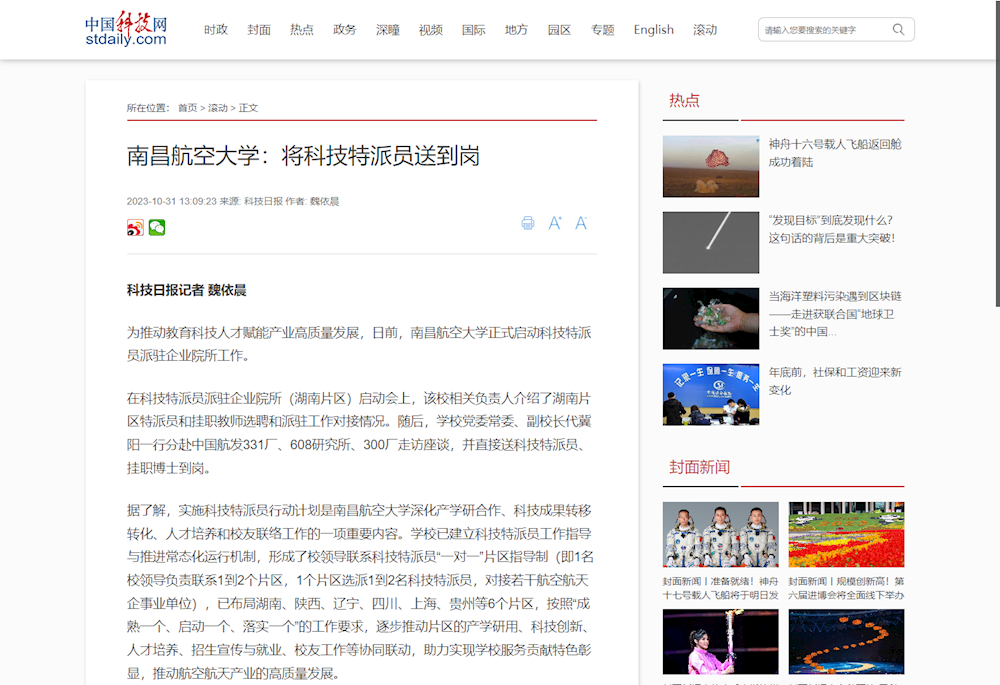Open the 国际 section
Viewport: 1000px width, 685px height.
473,30
